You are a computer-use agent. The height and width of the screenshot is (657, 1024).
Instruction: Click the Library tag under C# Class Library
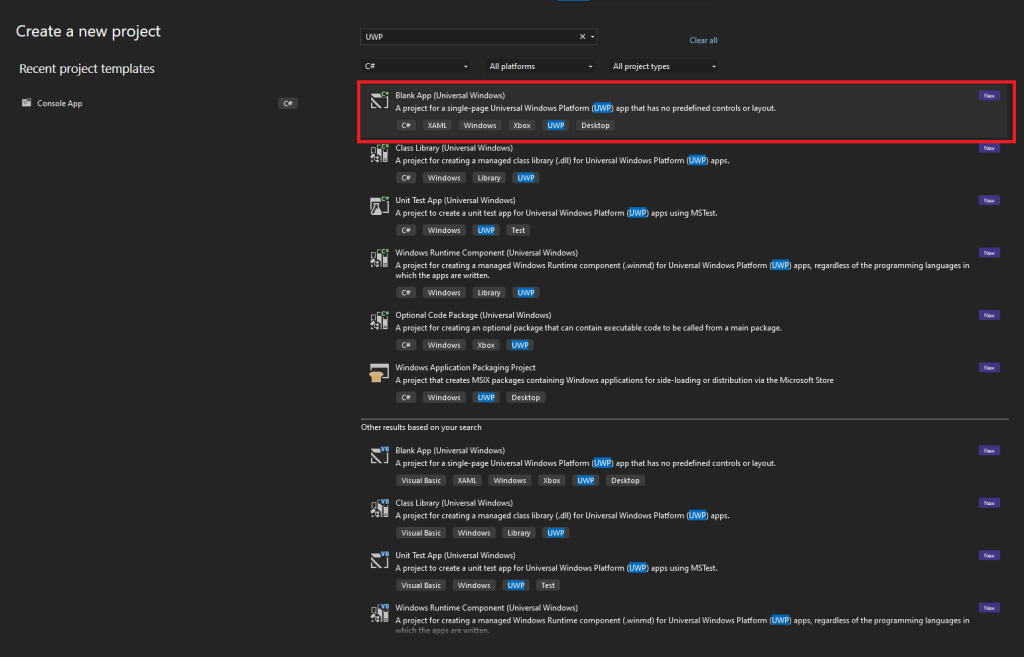[488, 178]
